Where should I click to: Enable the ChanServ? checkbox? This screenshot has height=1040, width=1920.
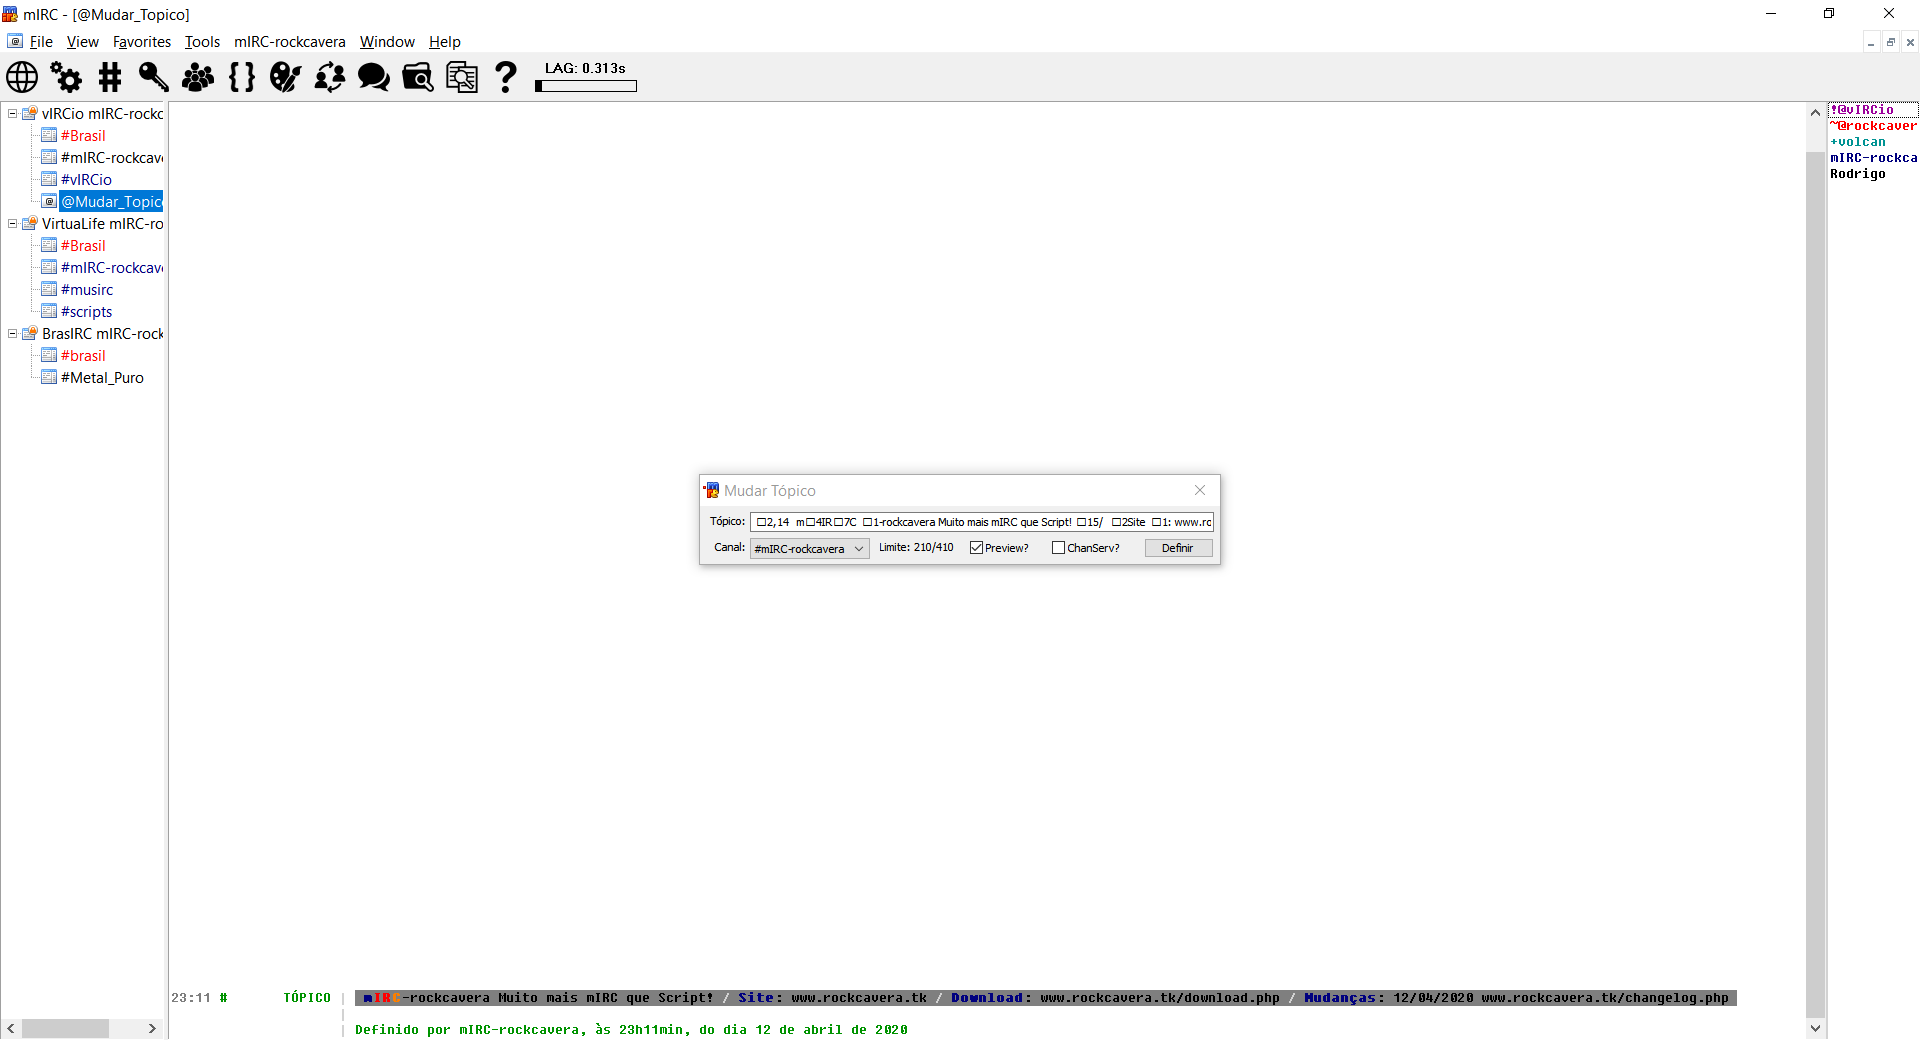pyautogui.click(x=1059, y=547)
